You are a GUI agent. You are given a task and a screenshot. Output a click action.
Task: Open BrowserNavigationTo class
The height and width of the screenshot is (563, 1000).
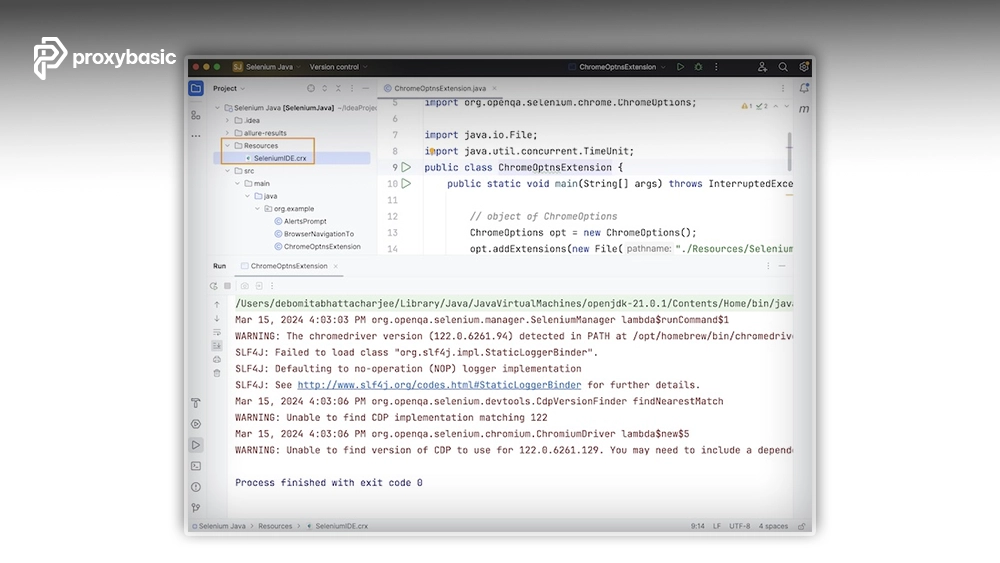(318, 234)
